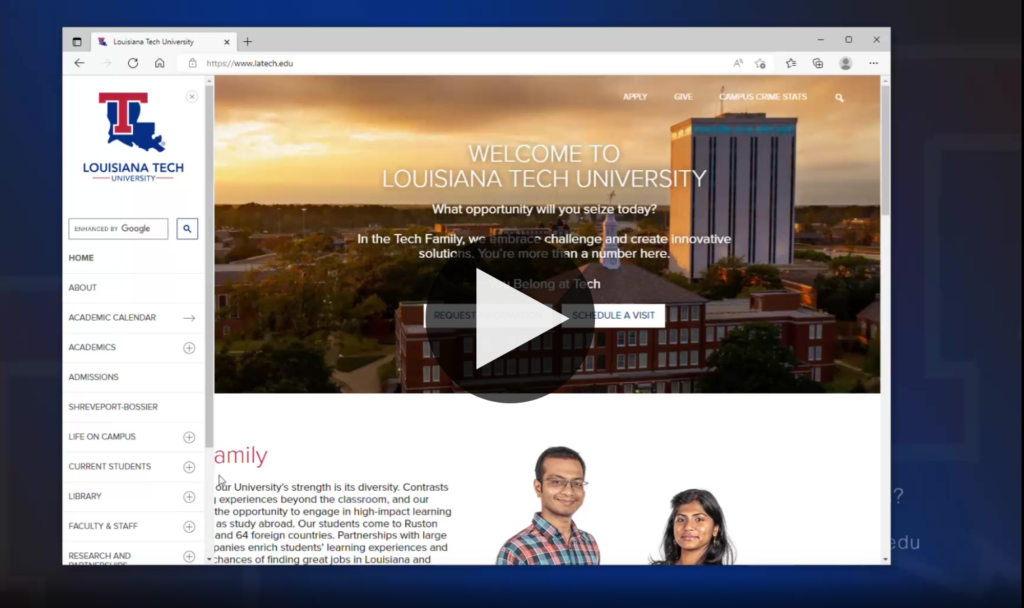Reload the page with the refresh icon

[x=133, y=63]
